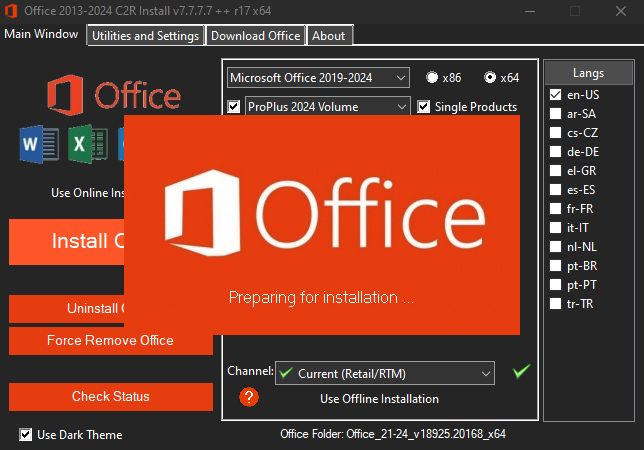644x450 pixels.
Task: Click the Office Folder path text
Action: 393,434
